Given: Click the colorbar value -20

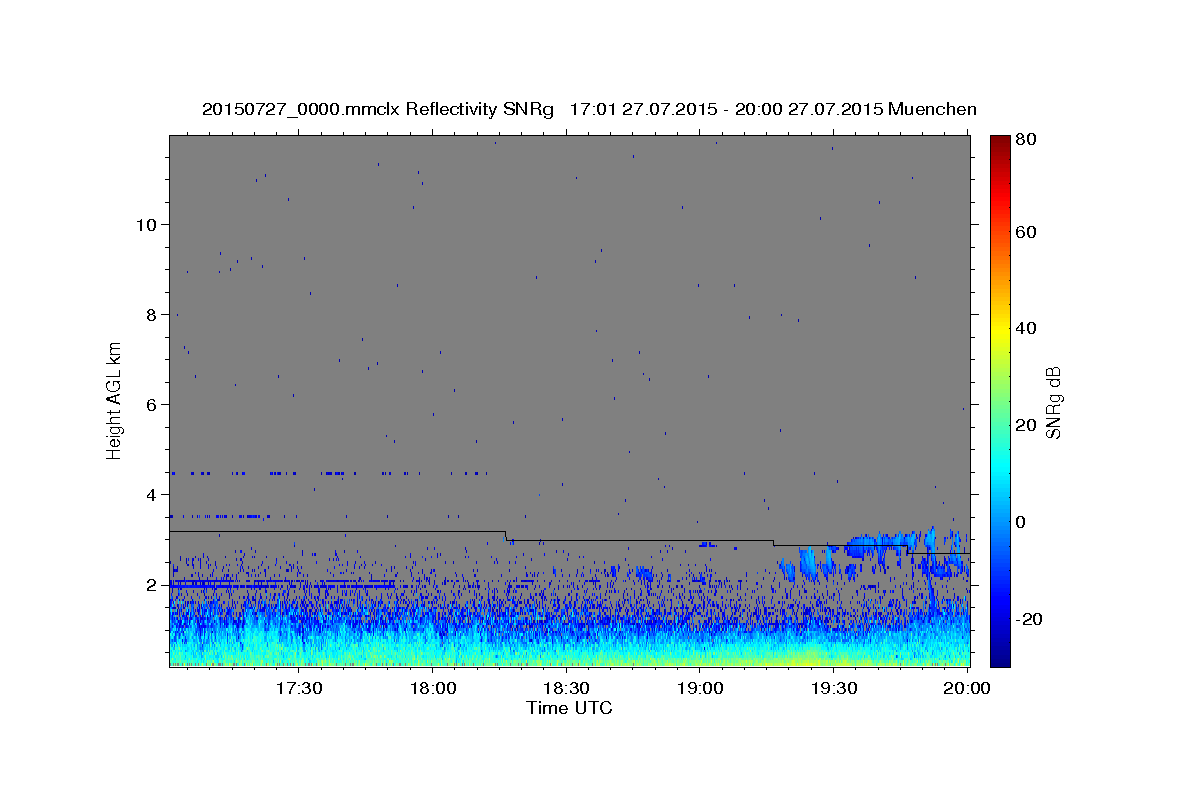Looking at the screenshot, I should pos(1031,619).
